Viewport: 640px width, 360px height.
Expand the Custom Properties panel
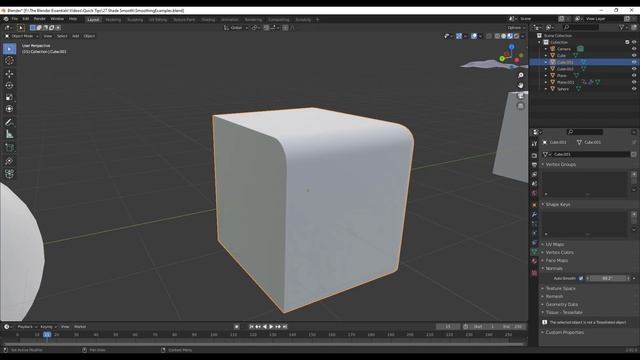(x=564, y=333)
